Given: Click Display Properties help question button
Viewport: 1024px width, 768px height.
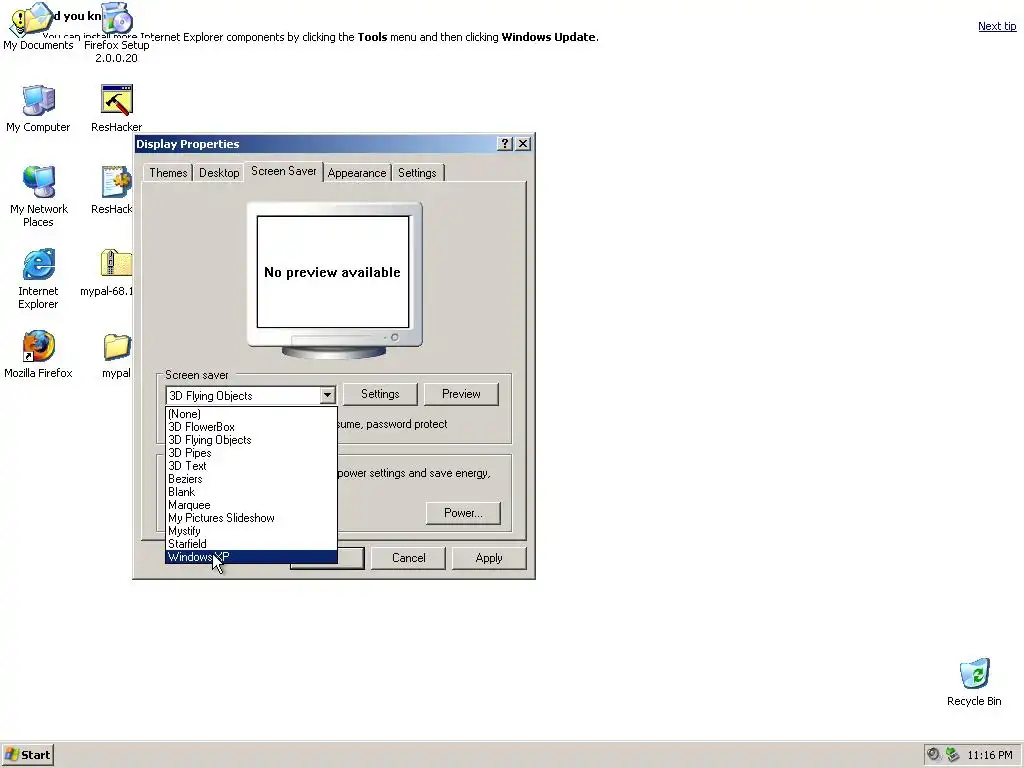Looking at the screenshot, I should [x=504, y=144].
